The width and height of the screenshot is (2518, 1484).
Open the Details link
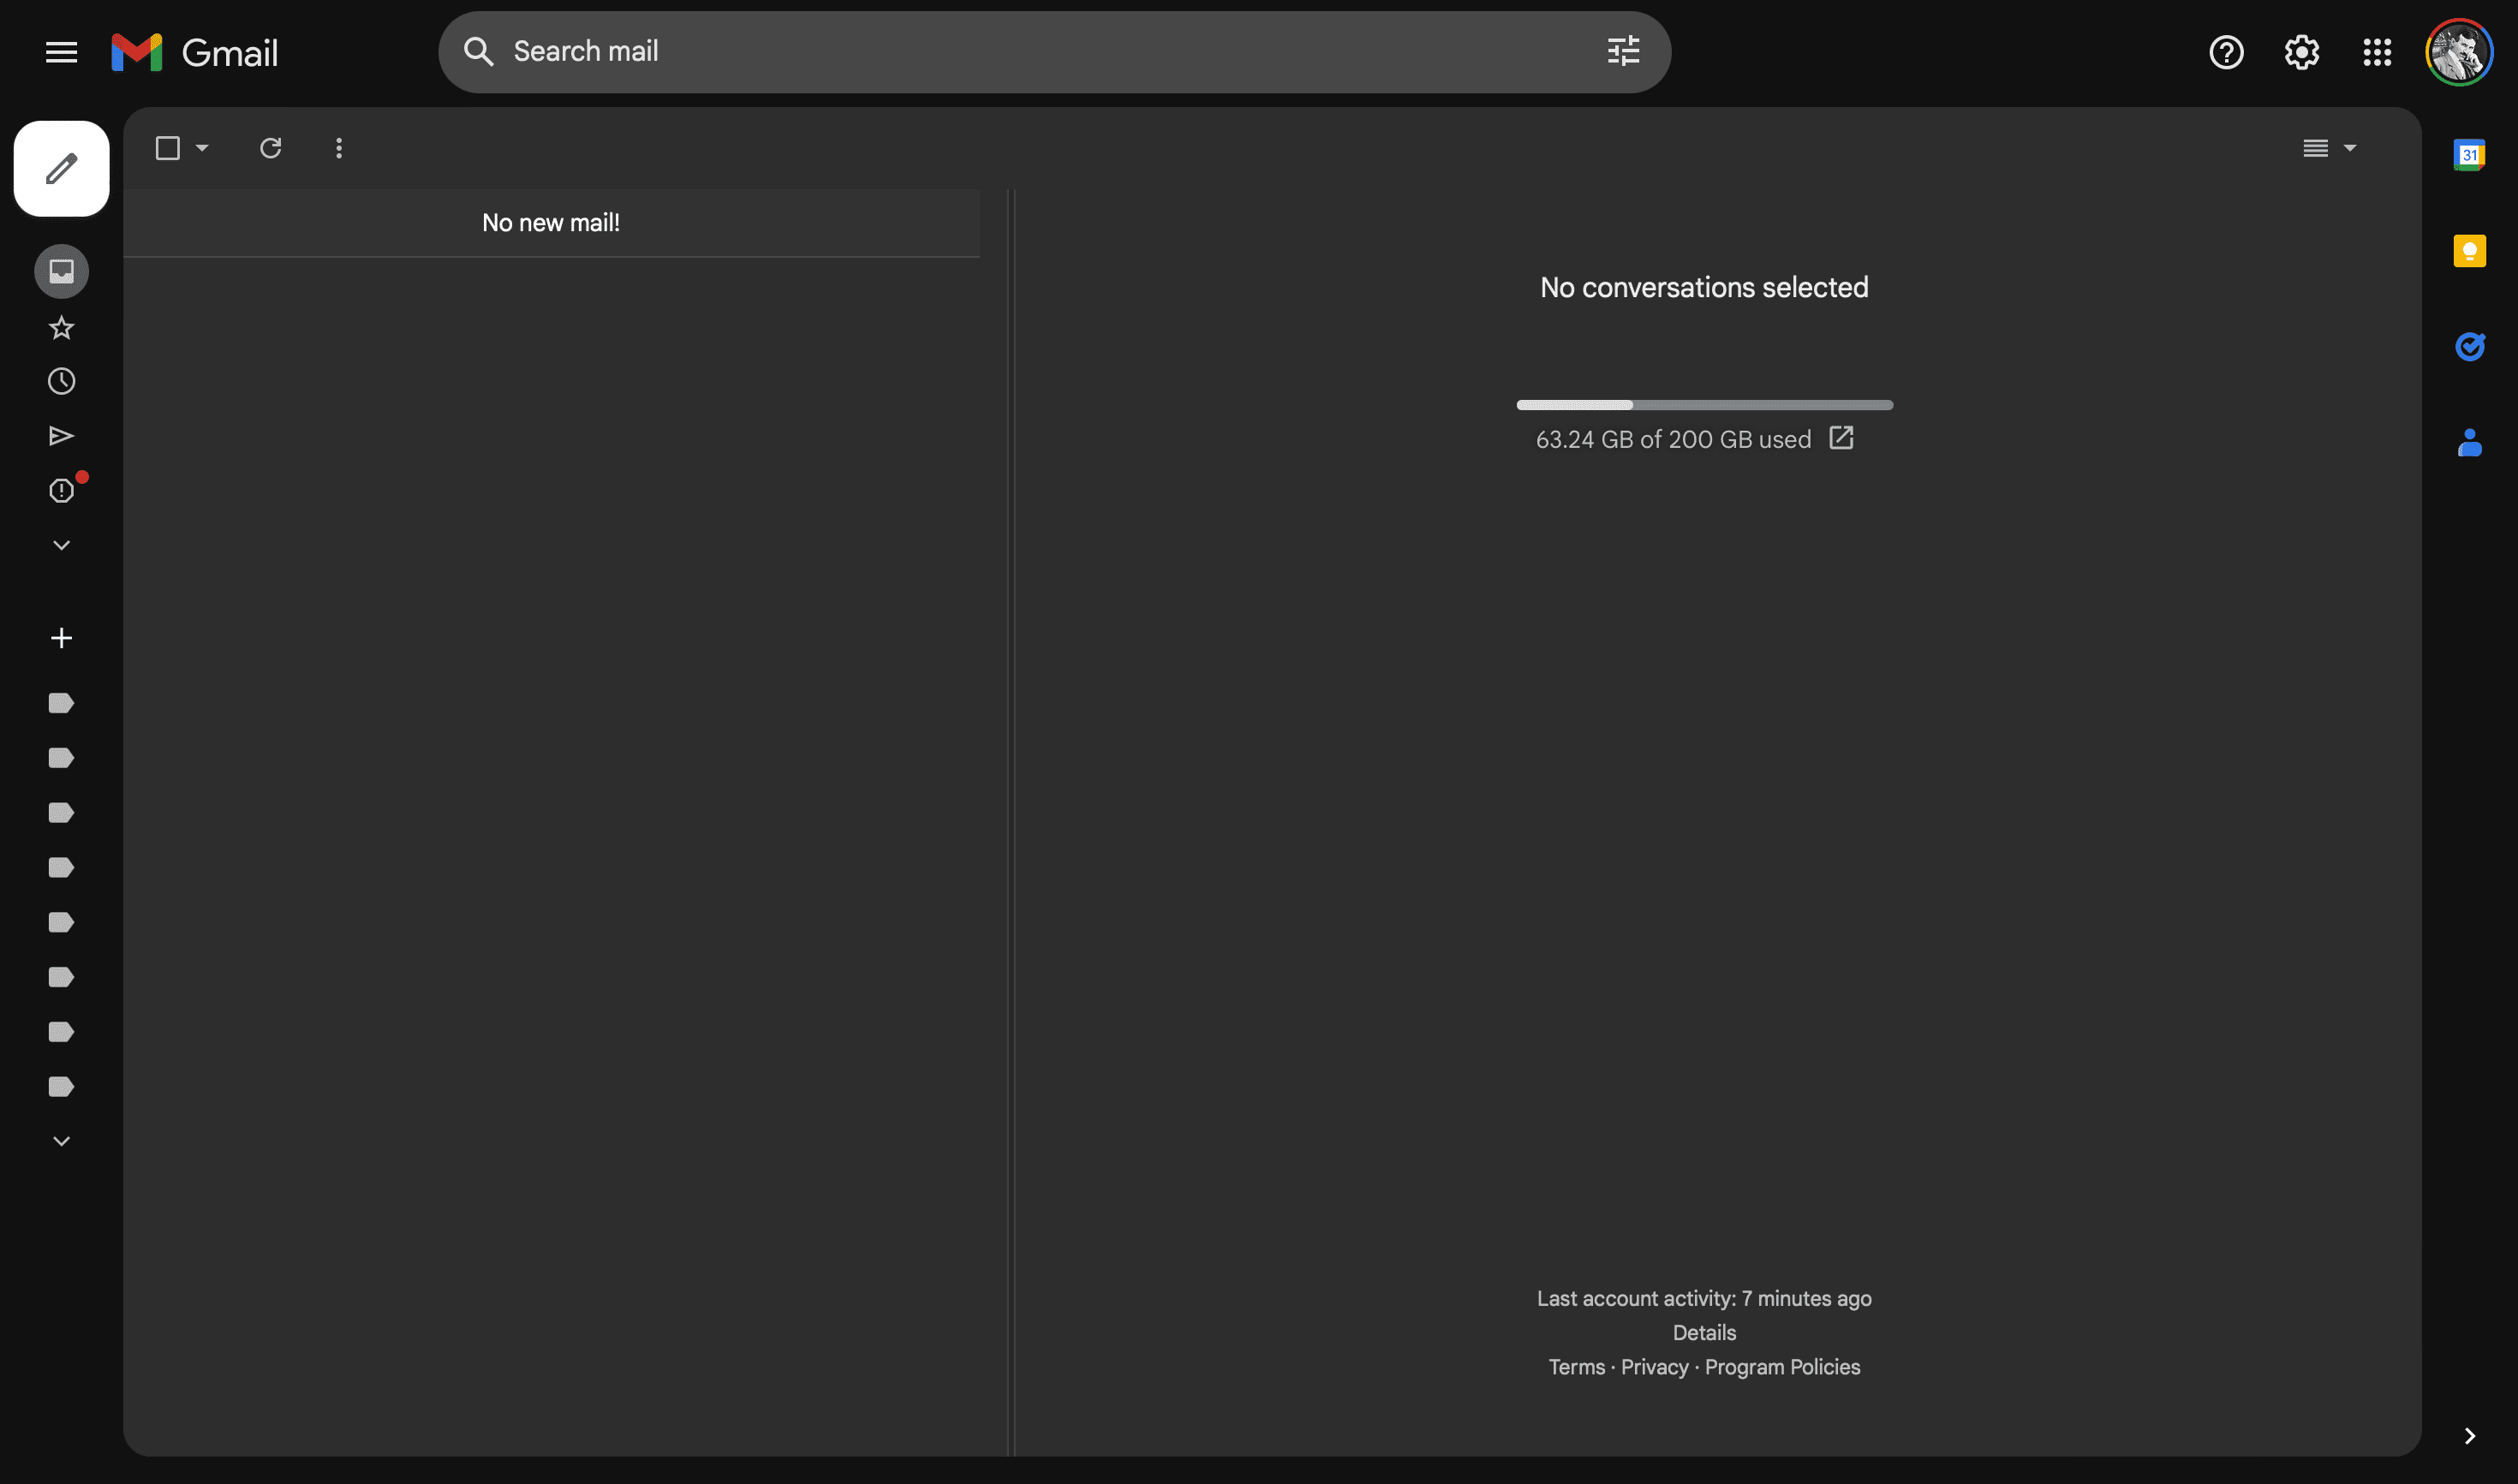click(x=1704, y=1333)
